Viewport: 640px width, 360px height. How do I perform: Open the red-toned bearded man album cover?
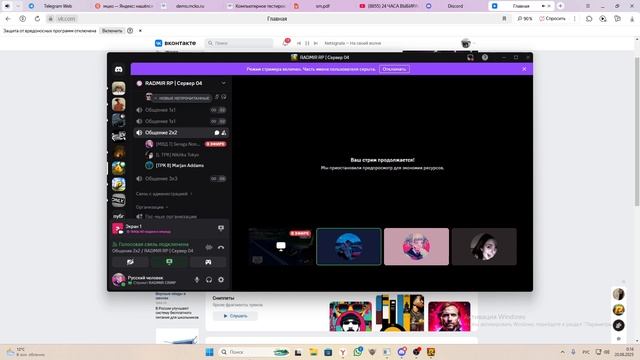pyautogui.click(x=449, y=316)
